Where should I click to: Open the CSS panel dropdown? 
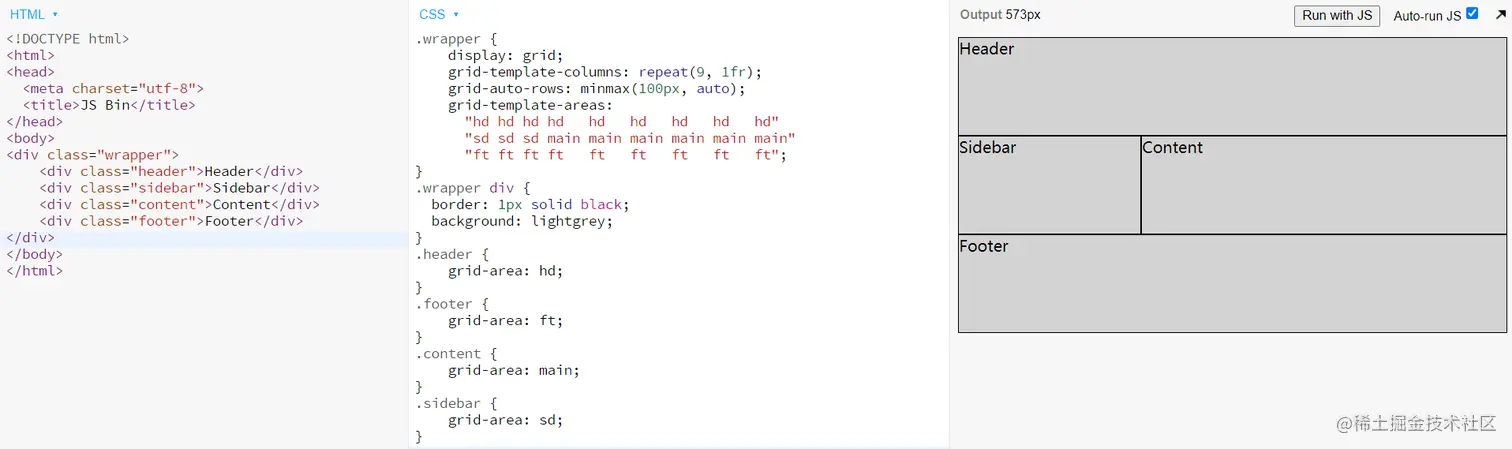[x=439, y=14]
